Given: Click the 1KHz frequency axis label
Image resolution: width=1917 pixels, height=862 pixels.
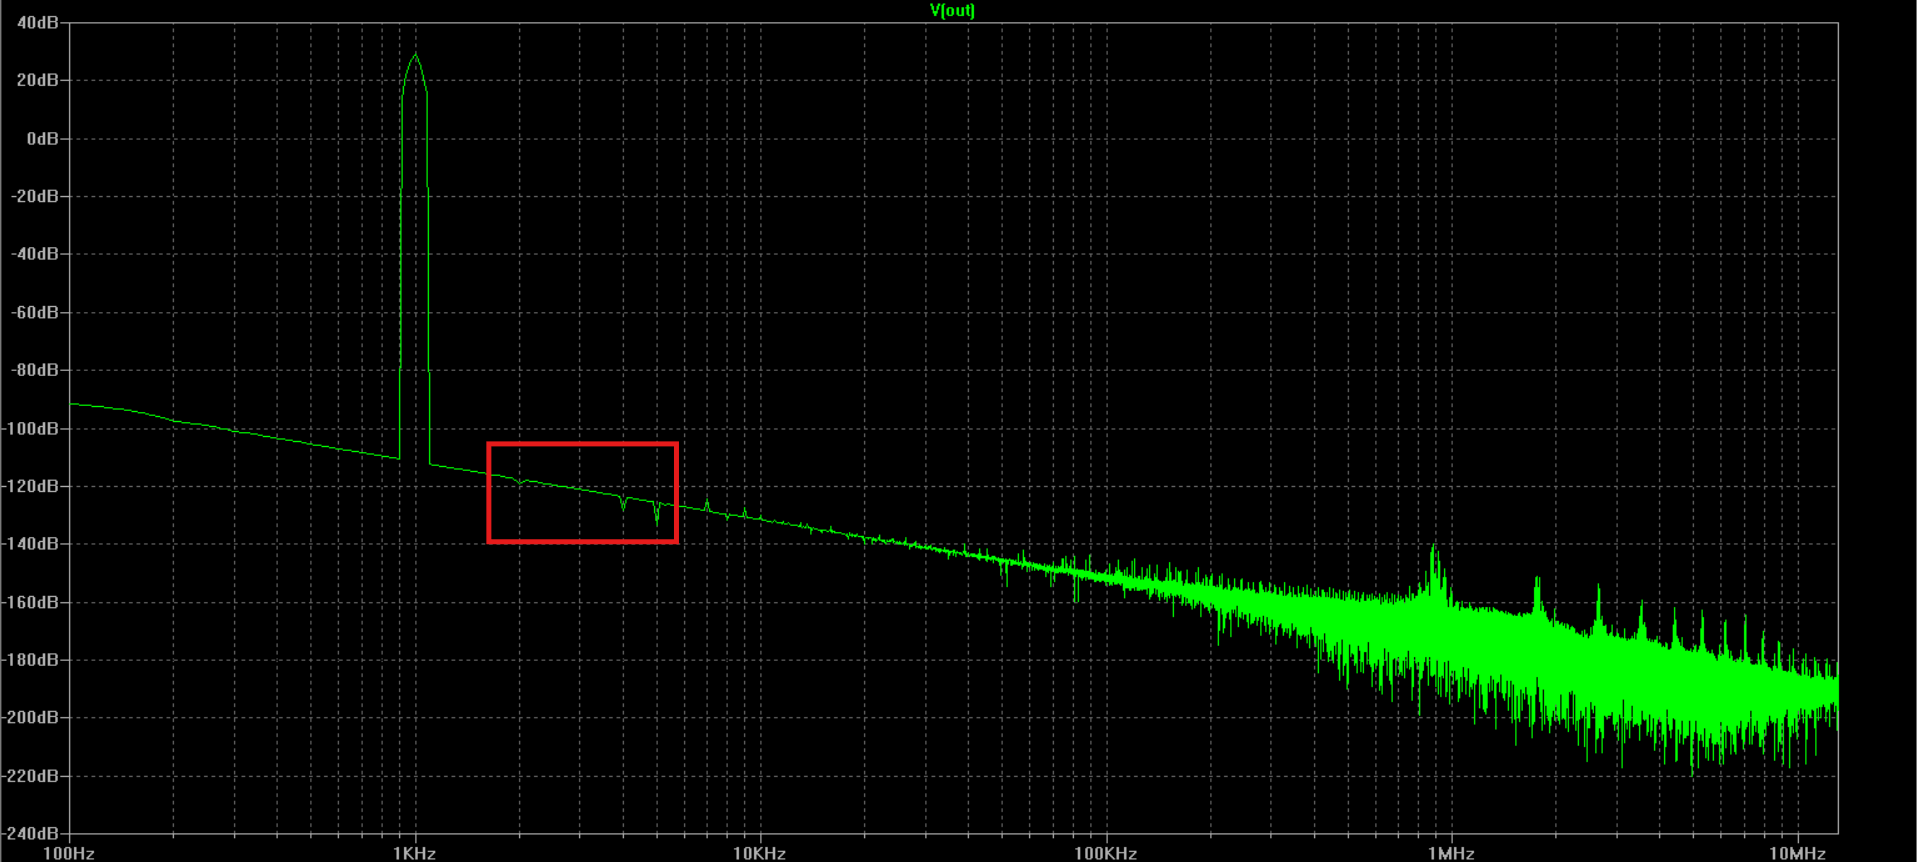Looking at the screenshot, I should (414, 853).
